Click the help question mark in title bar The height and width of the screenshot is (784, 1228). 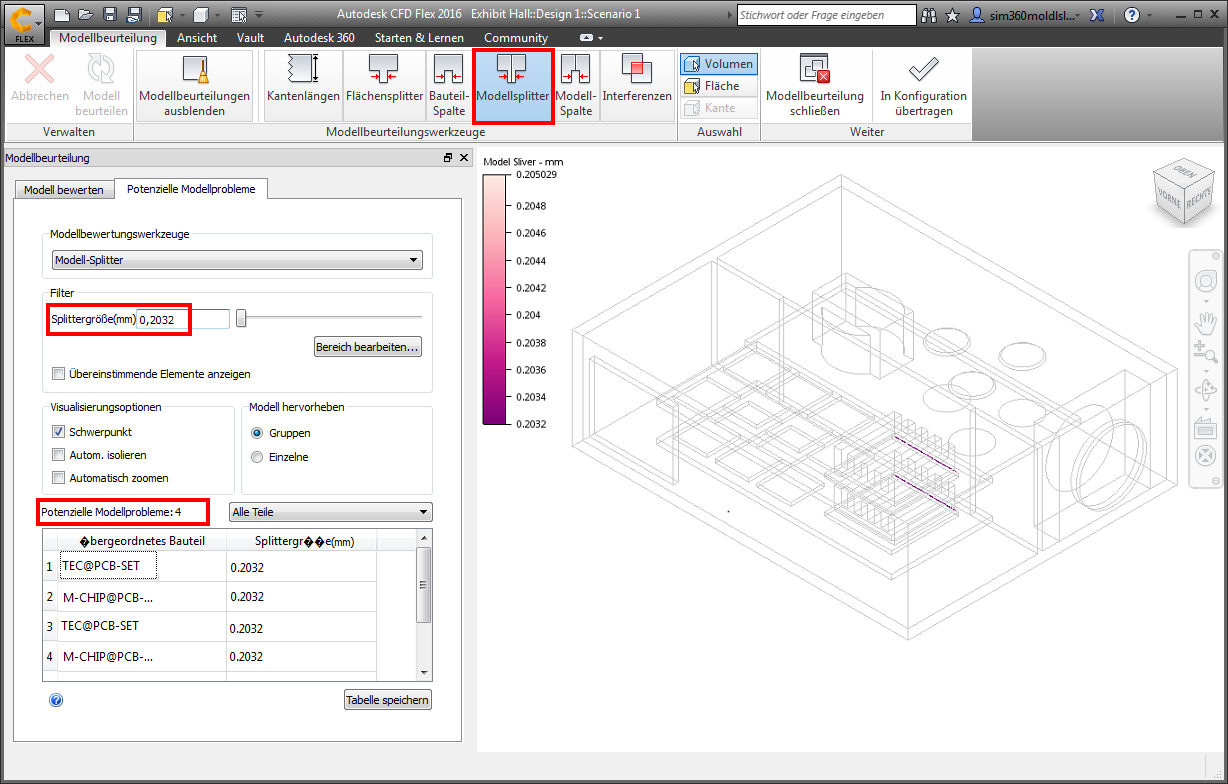[x=1131, y=15]
